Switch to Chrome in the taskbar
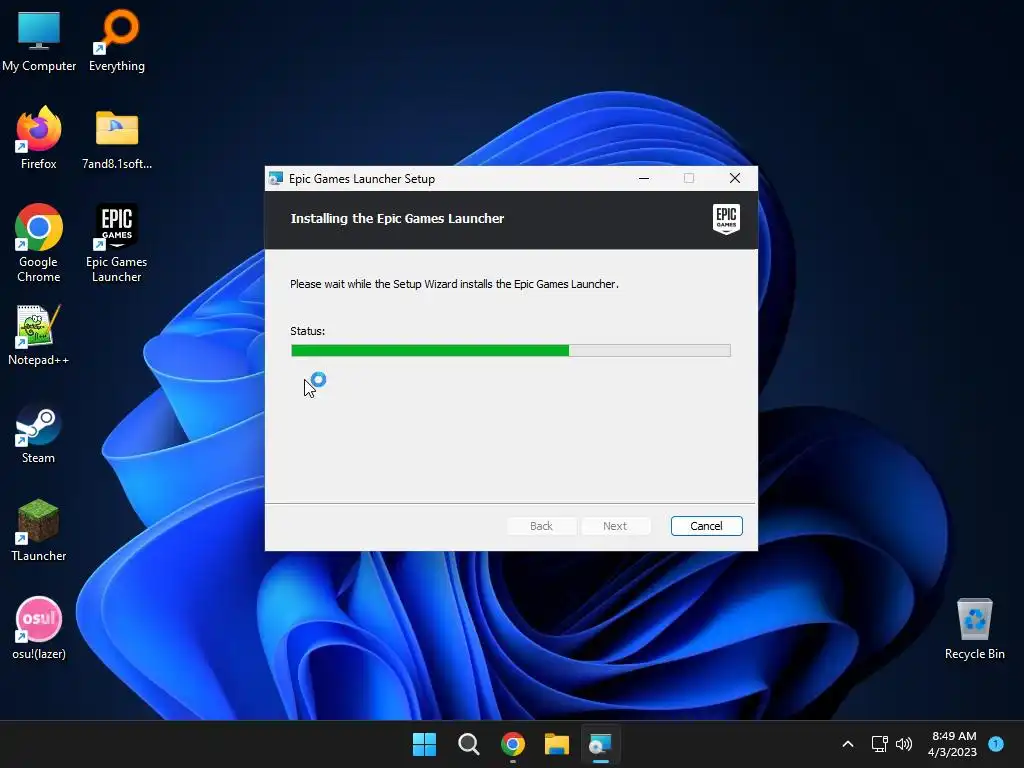 pyautogui.click(x=513, y=744)
